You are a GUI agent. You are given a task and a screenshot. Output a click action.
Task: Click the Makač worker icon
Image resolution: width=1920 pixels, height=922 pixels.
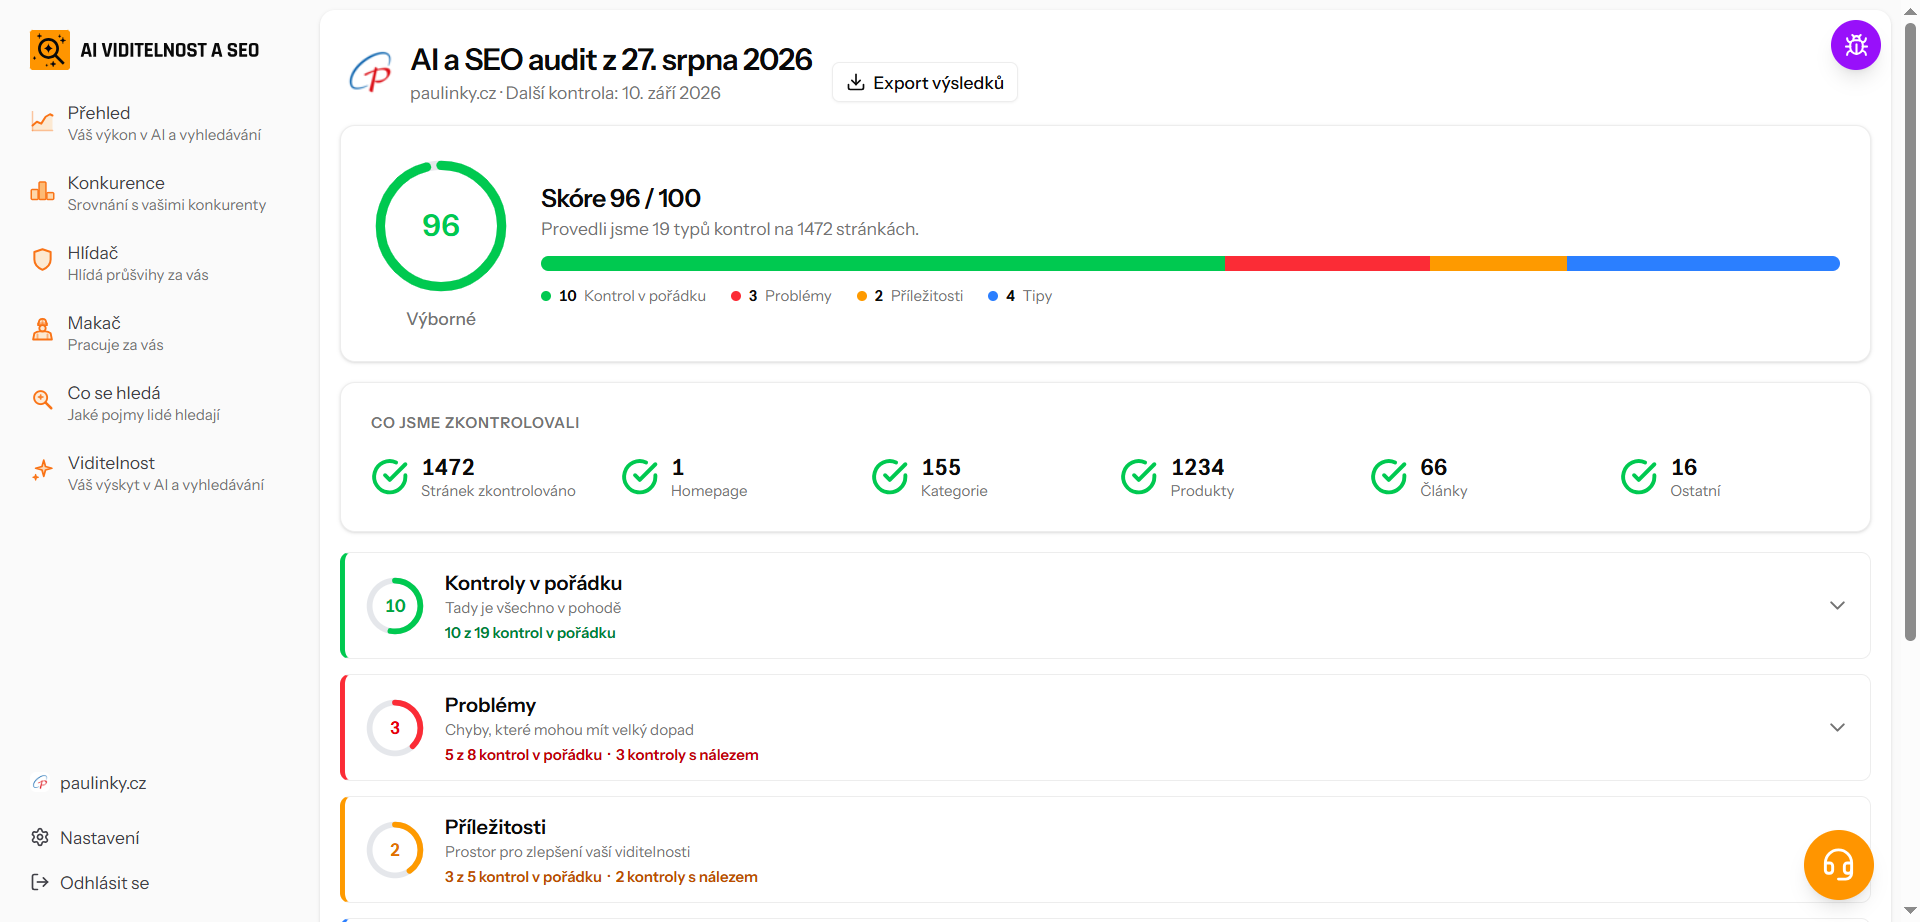click(42, 331)
